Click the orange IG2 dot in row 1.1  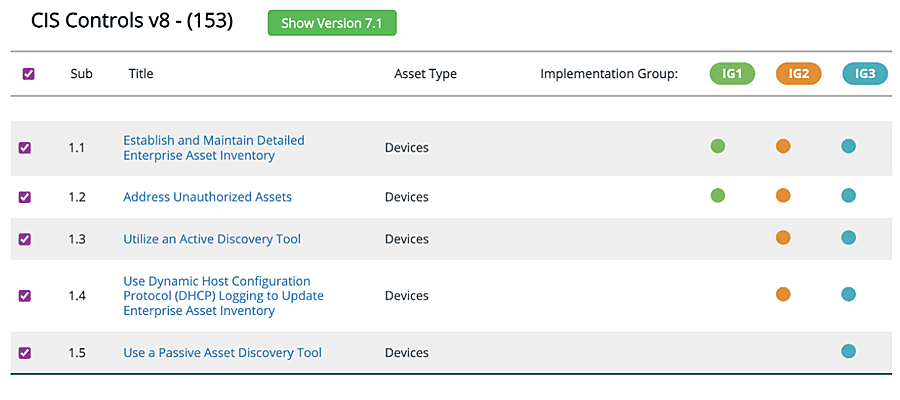click(x=783, y=146)
